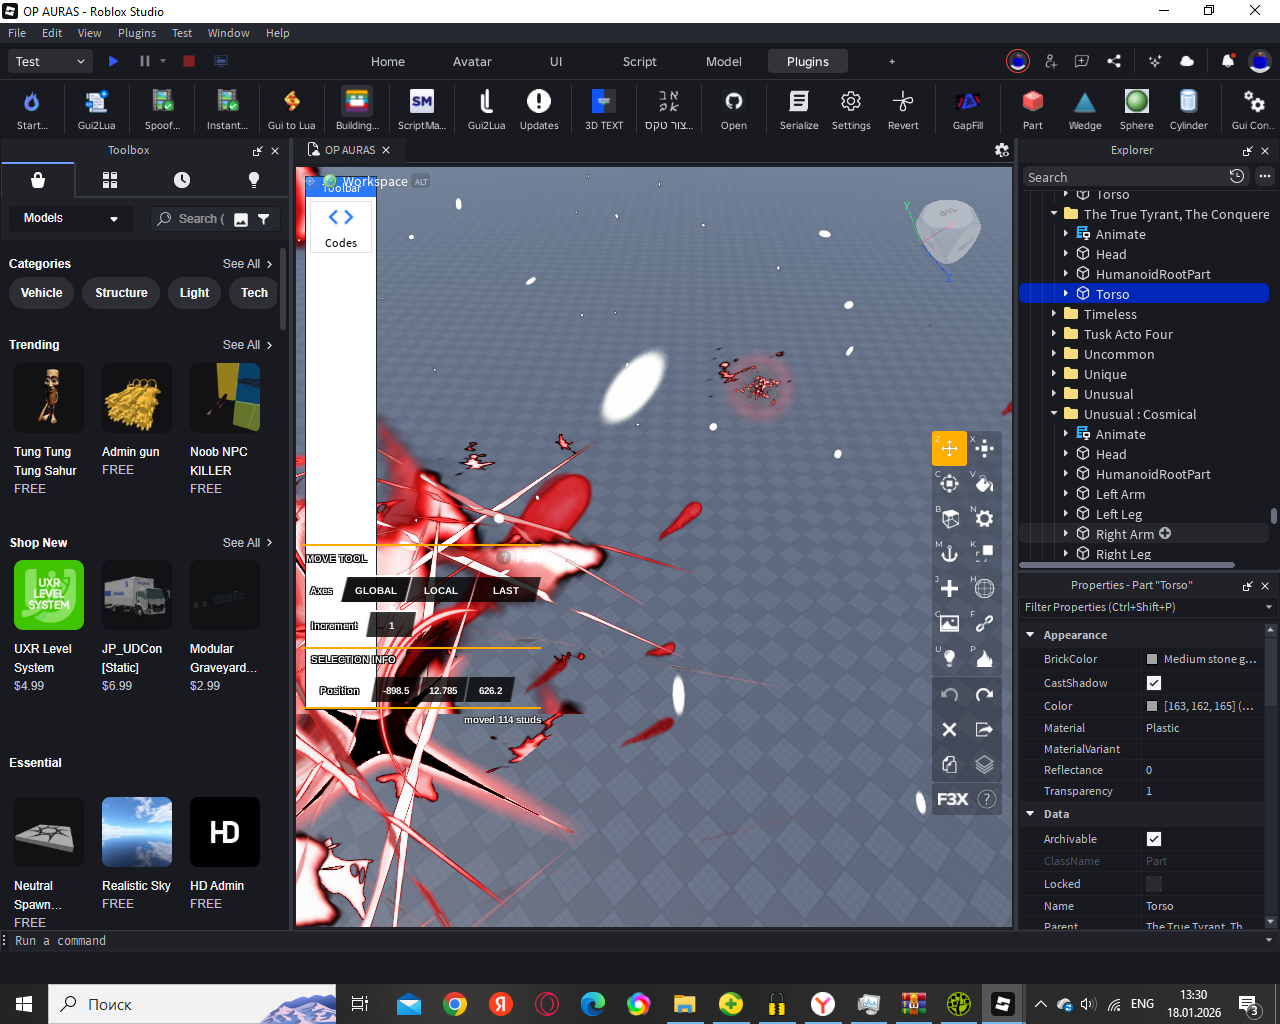Click the F3X clone selection icon
1280x1024 pixels.
(x=949, y=764)
